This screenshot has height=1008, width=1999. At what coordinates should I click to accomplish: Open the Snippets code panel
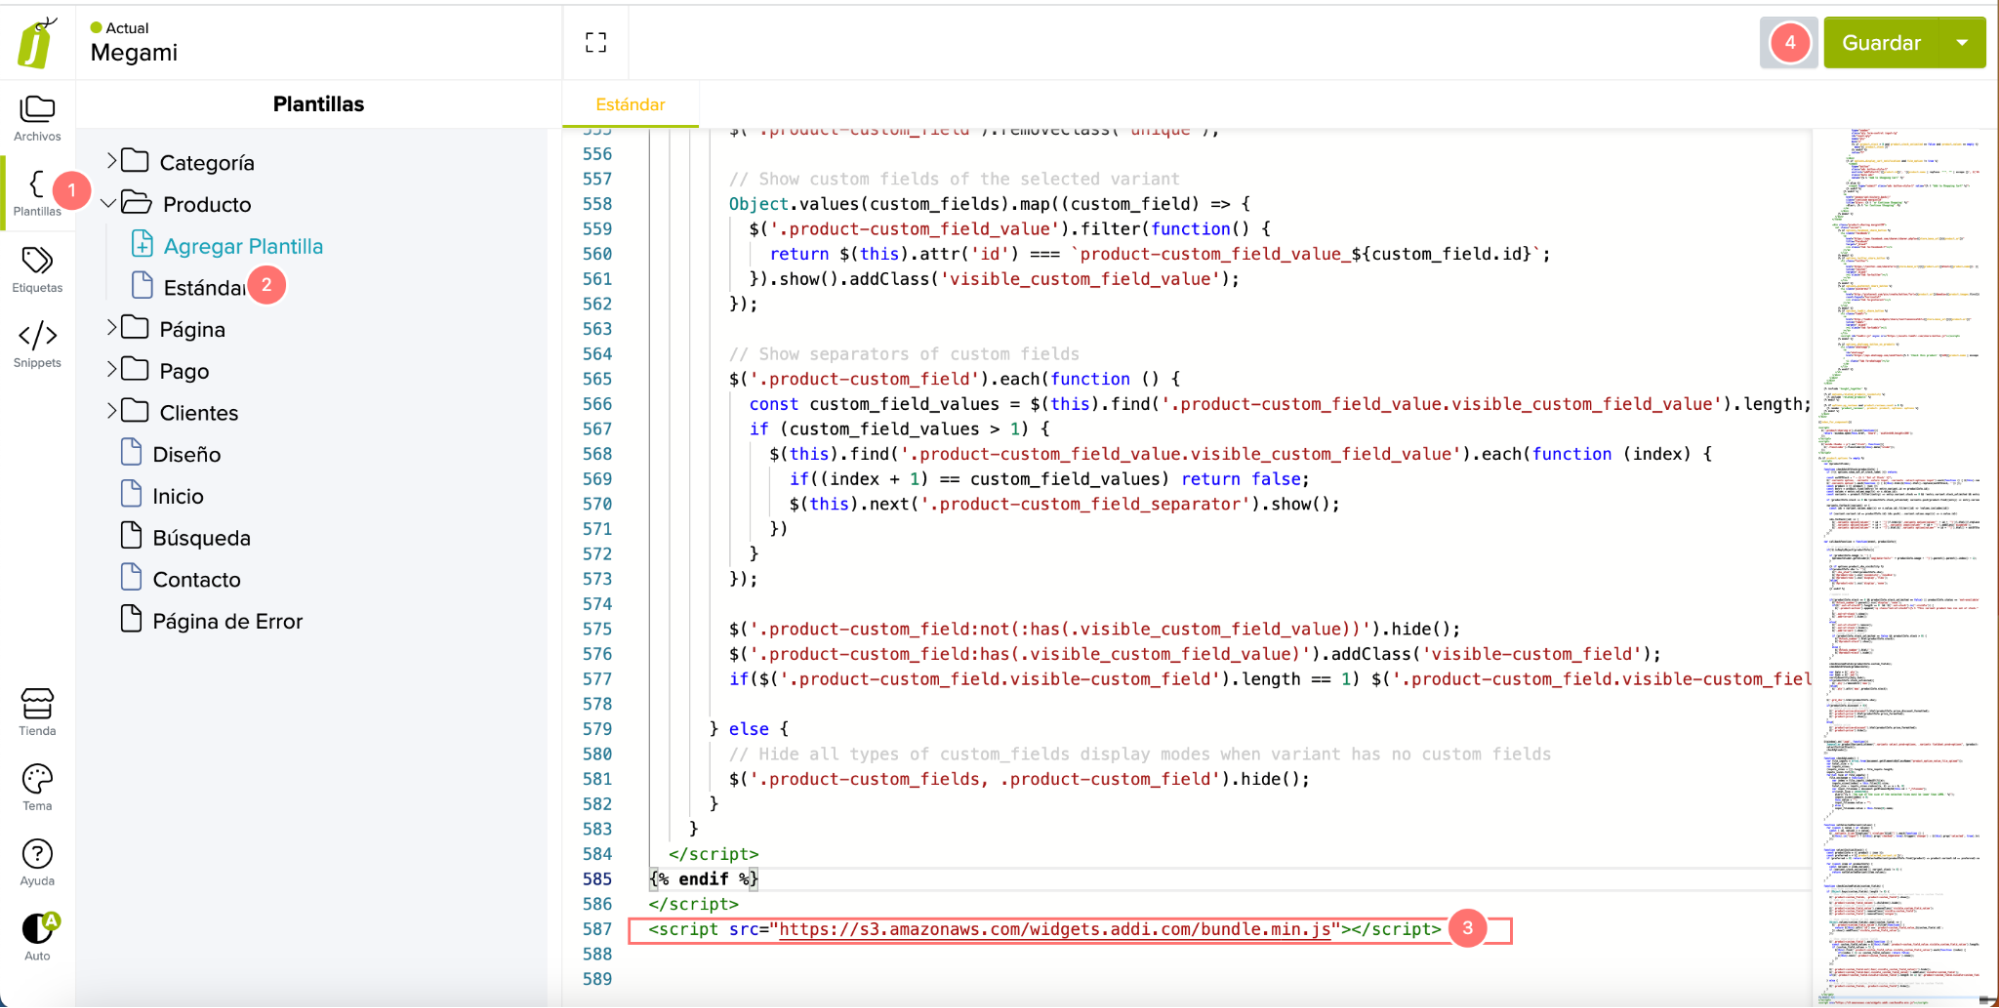pos(37,344)
